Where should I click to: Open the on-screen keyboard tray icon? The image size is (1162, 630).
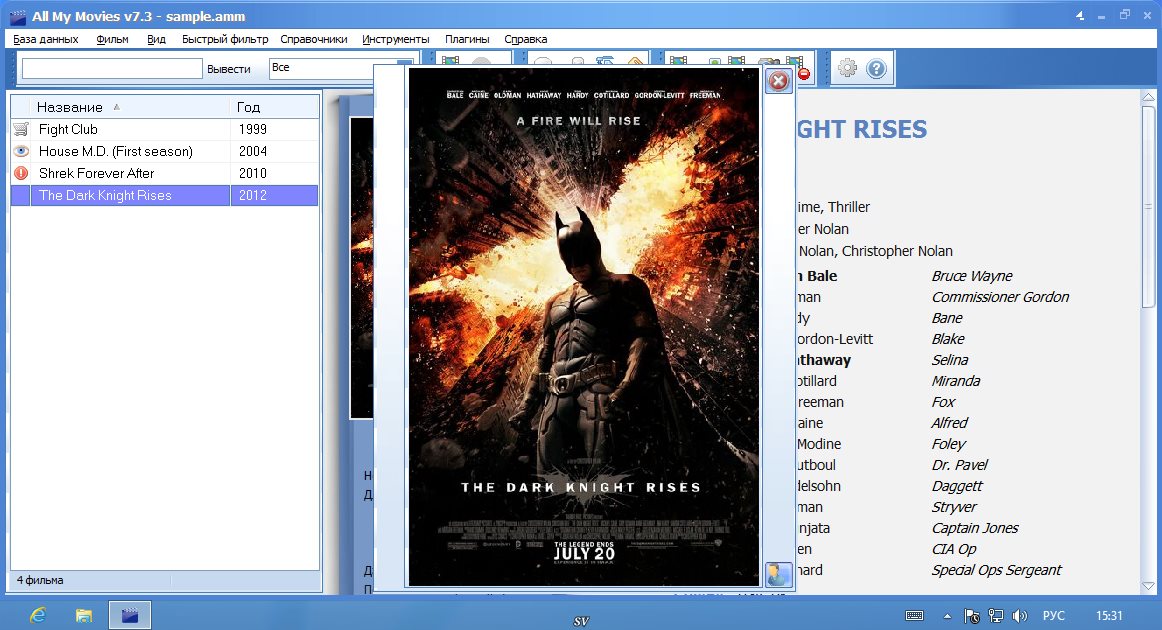click(x=914, y=616)
